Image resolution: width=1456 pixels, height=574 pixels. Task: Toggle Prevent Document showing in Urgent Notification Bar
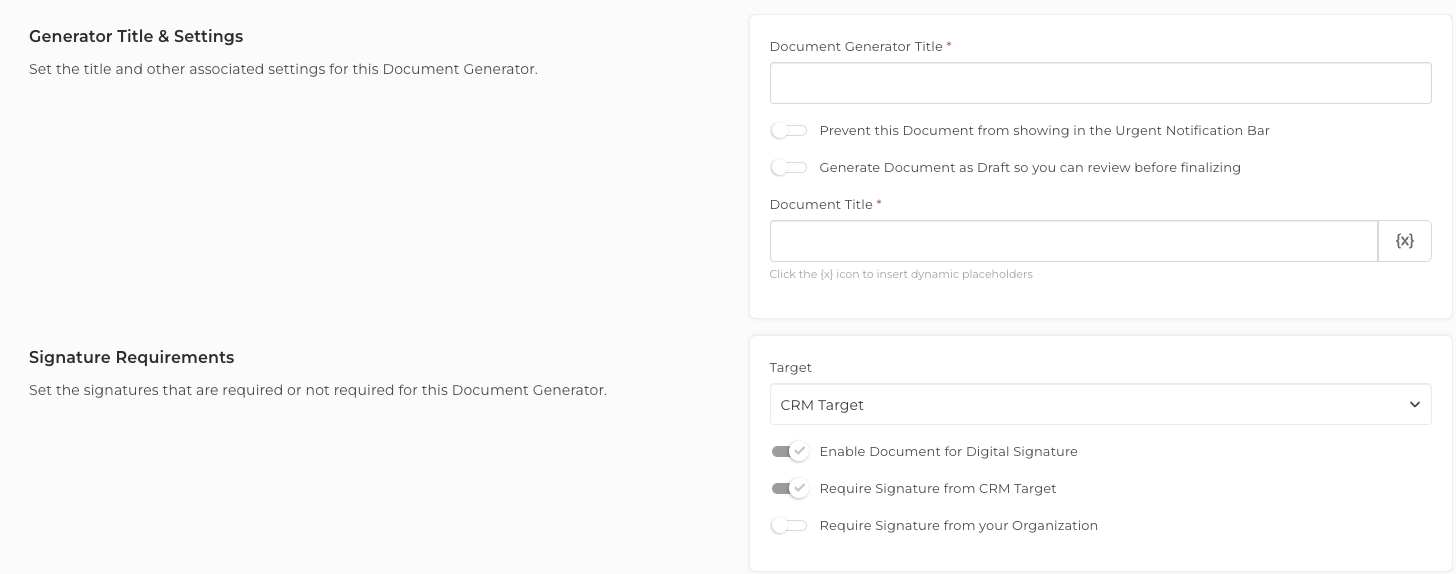point(789,131)
